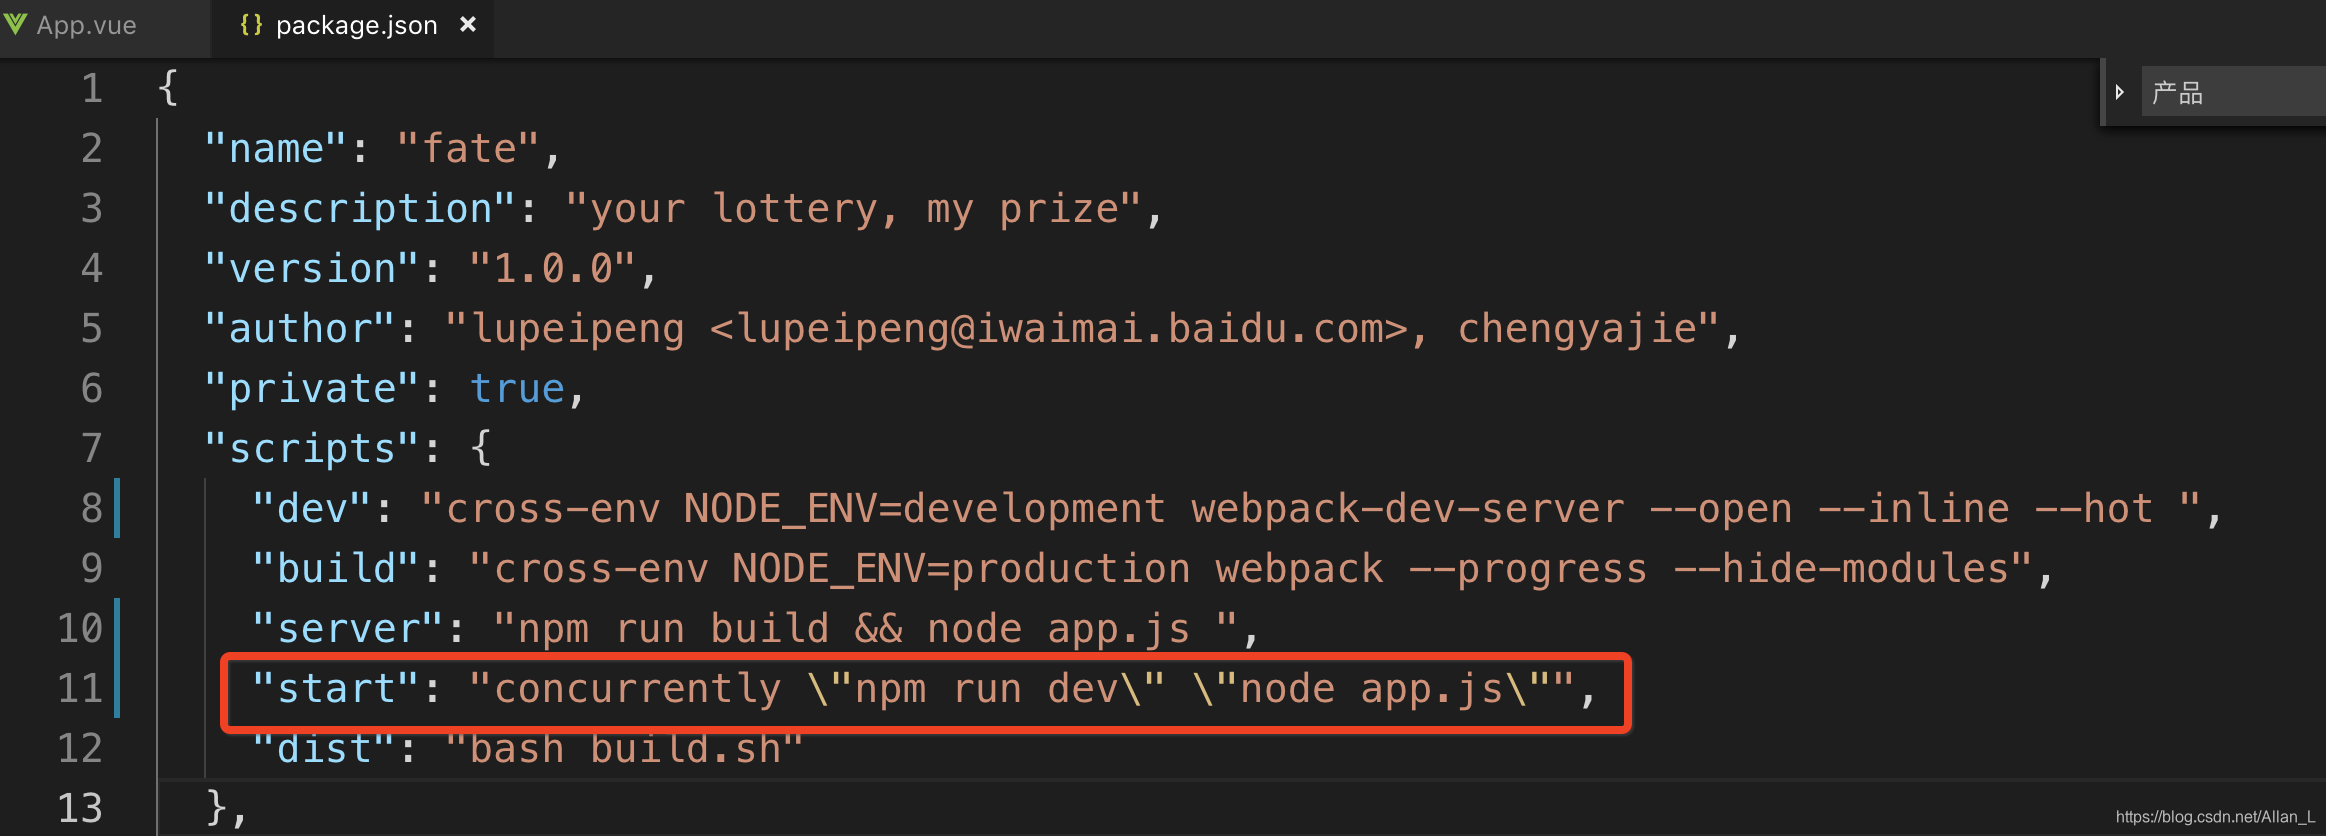The image size is (2326, 836).
Task: Click the Vue file icon on App.vue tab
Action: 15,24
